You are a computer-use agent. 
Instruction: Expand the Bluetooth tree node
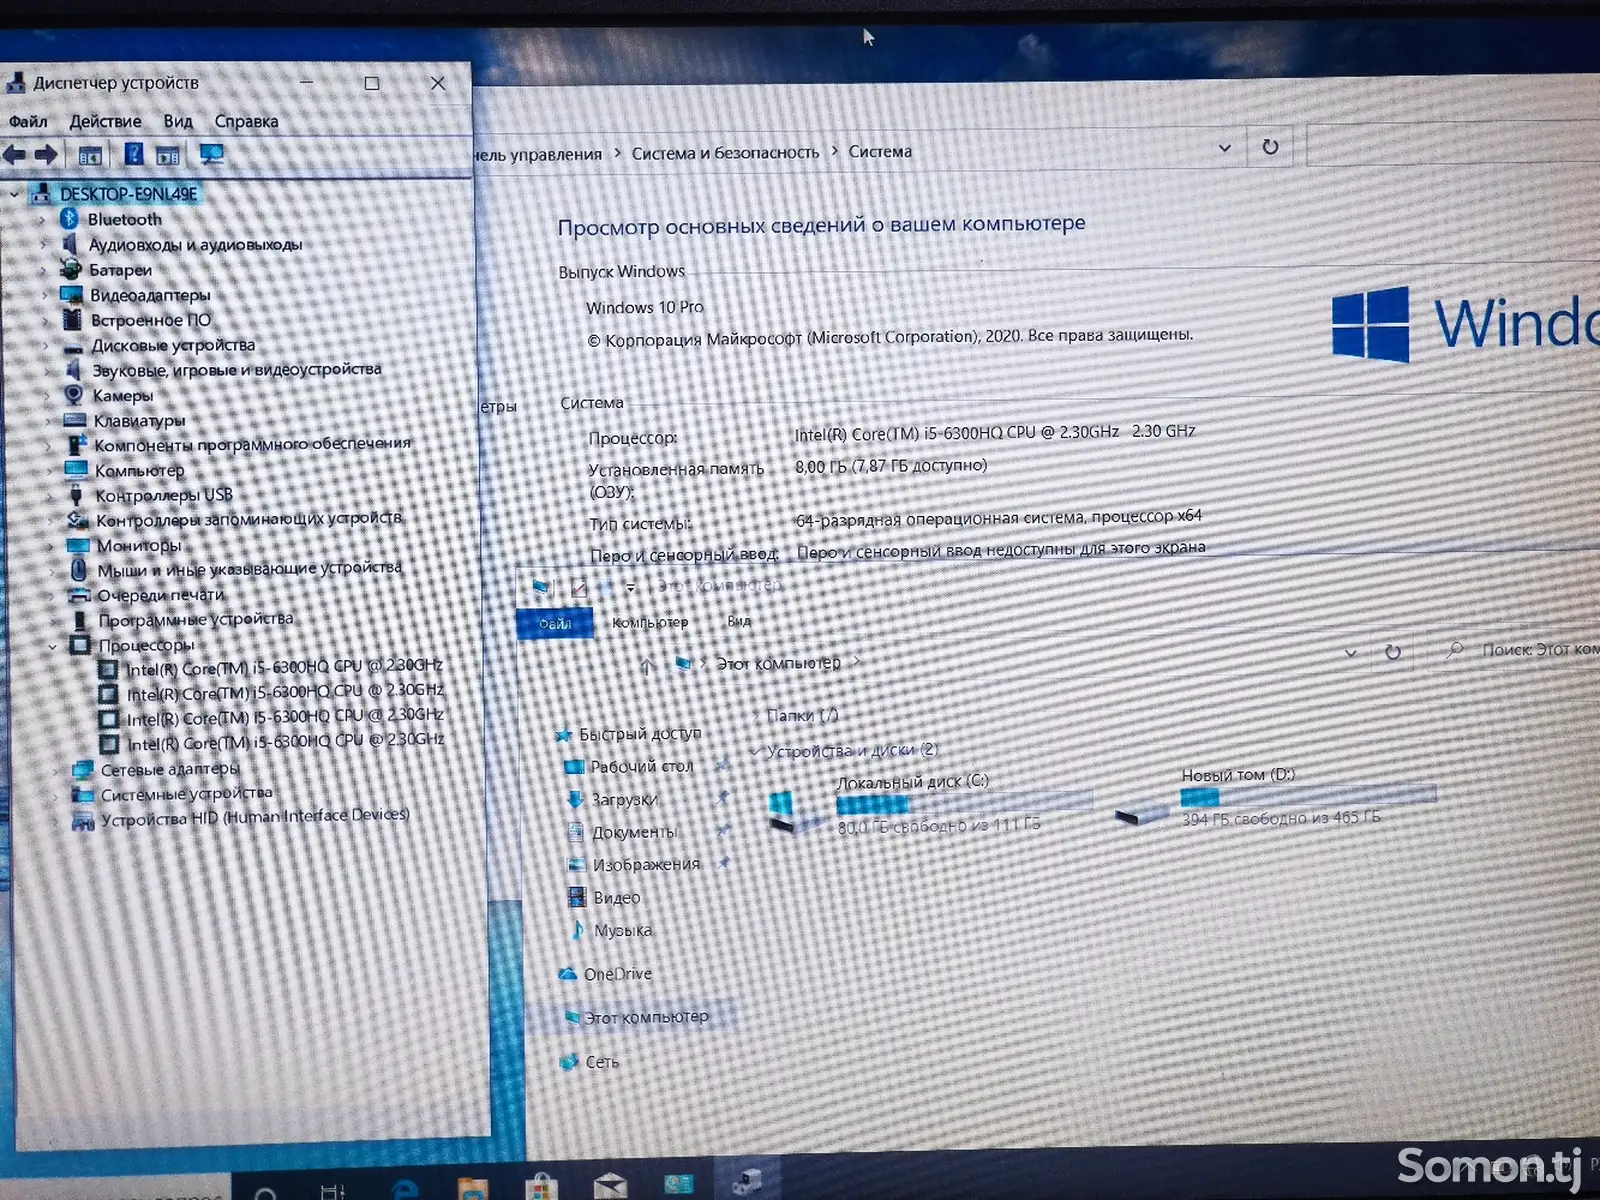(x=42, y=219)
